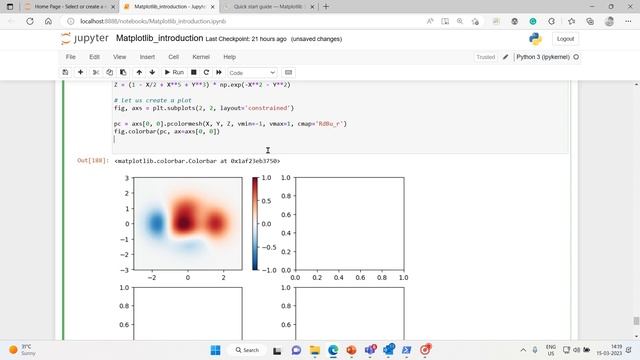Show hidden system tray icons chevron
This screenshot has width=640, height=360.
coord(523,350)
